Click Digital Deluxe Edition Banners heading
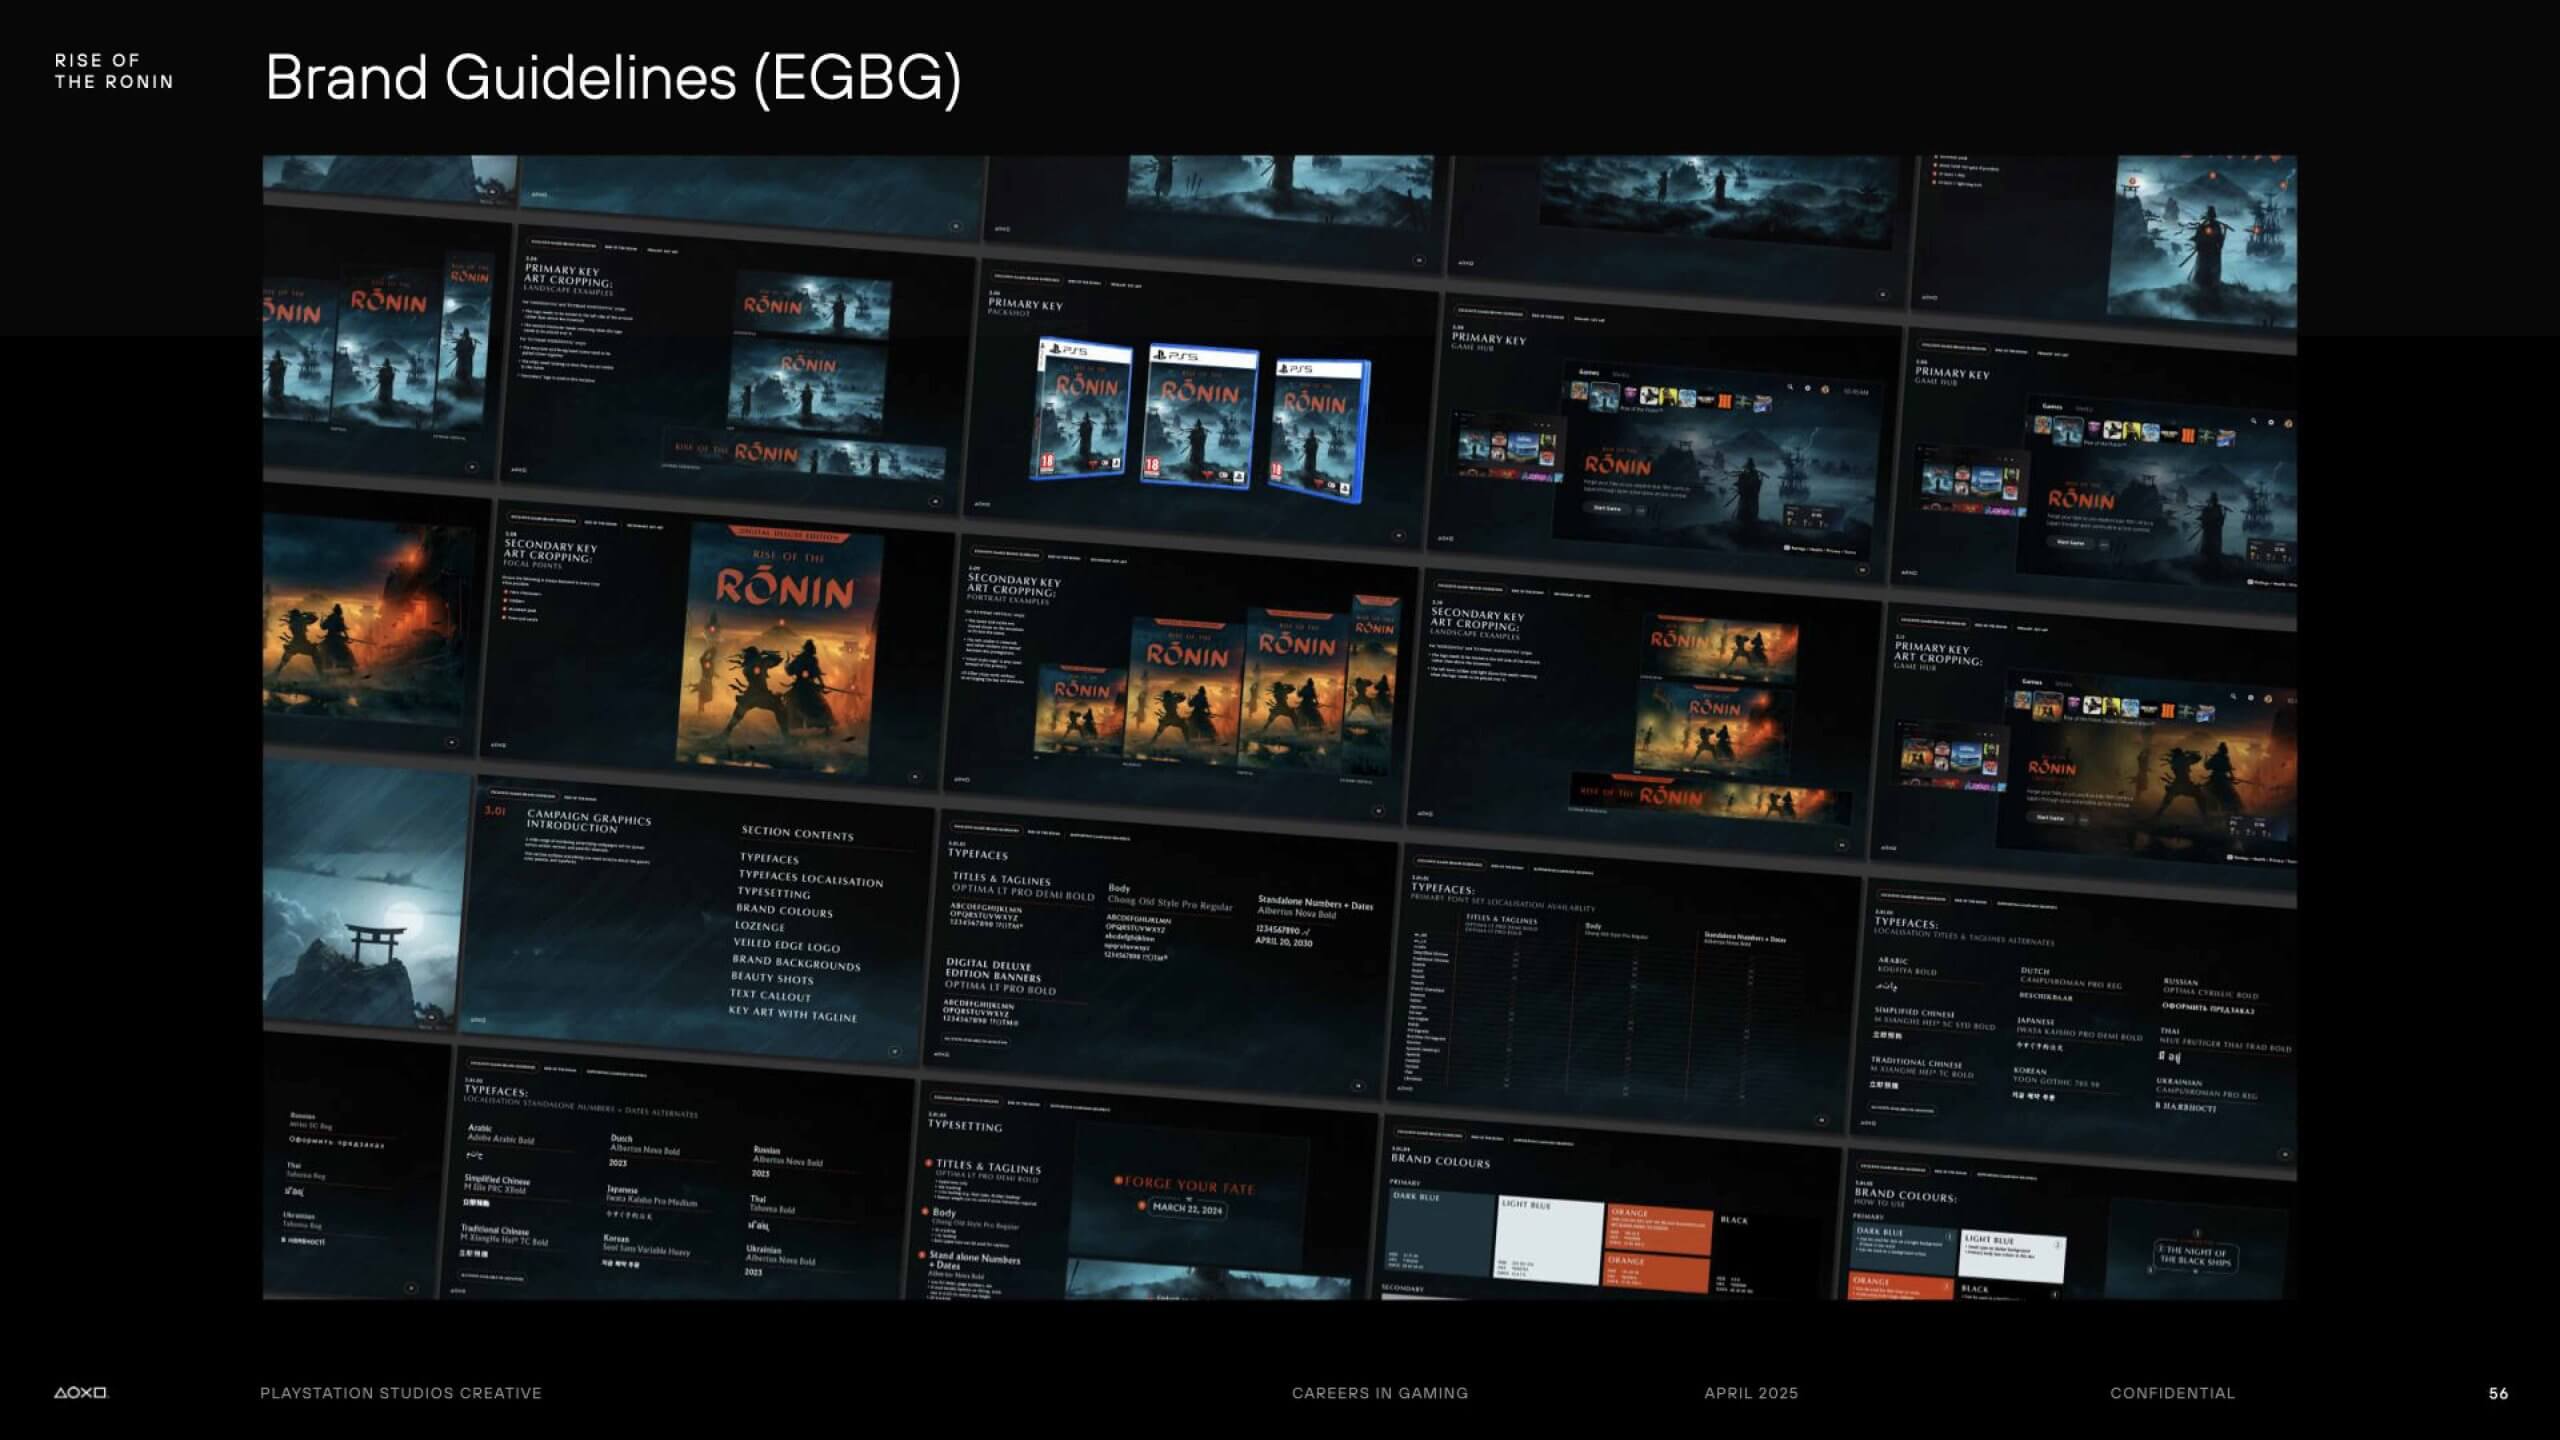 pos(994,970)
